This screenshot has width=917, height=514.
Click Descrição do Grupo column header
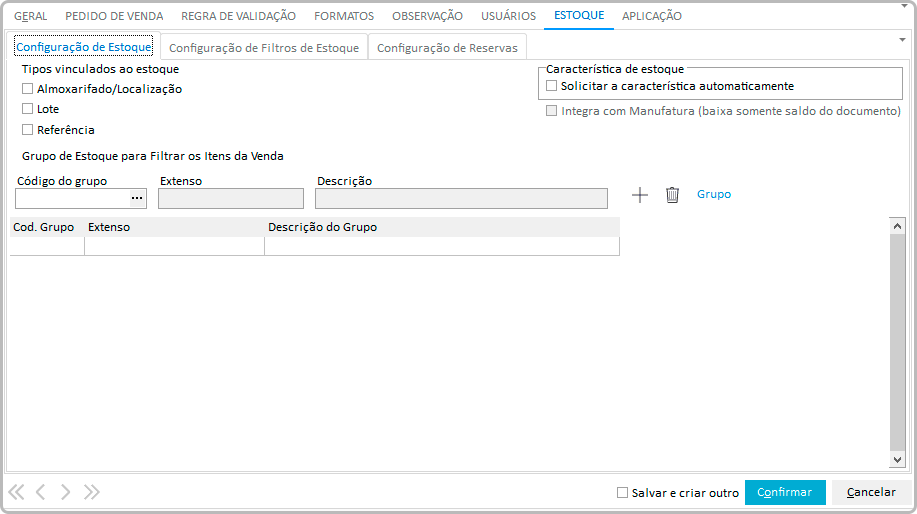442,227
